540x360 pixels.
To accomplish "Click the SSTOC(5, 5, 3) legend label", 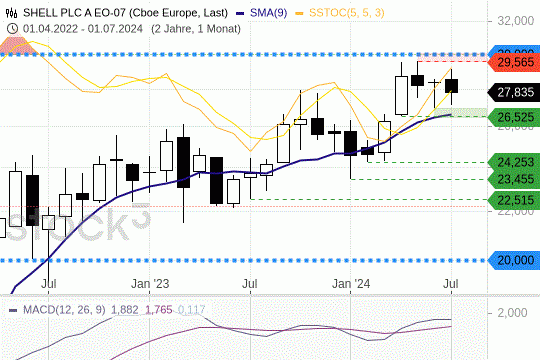I will tap(346, 13).
